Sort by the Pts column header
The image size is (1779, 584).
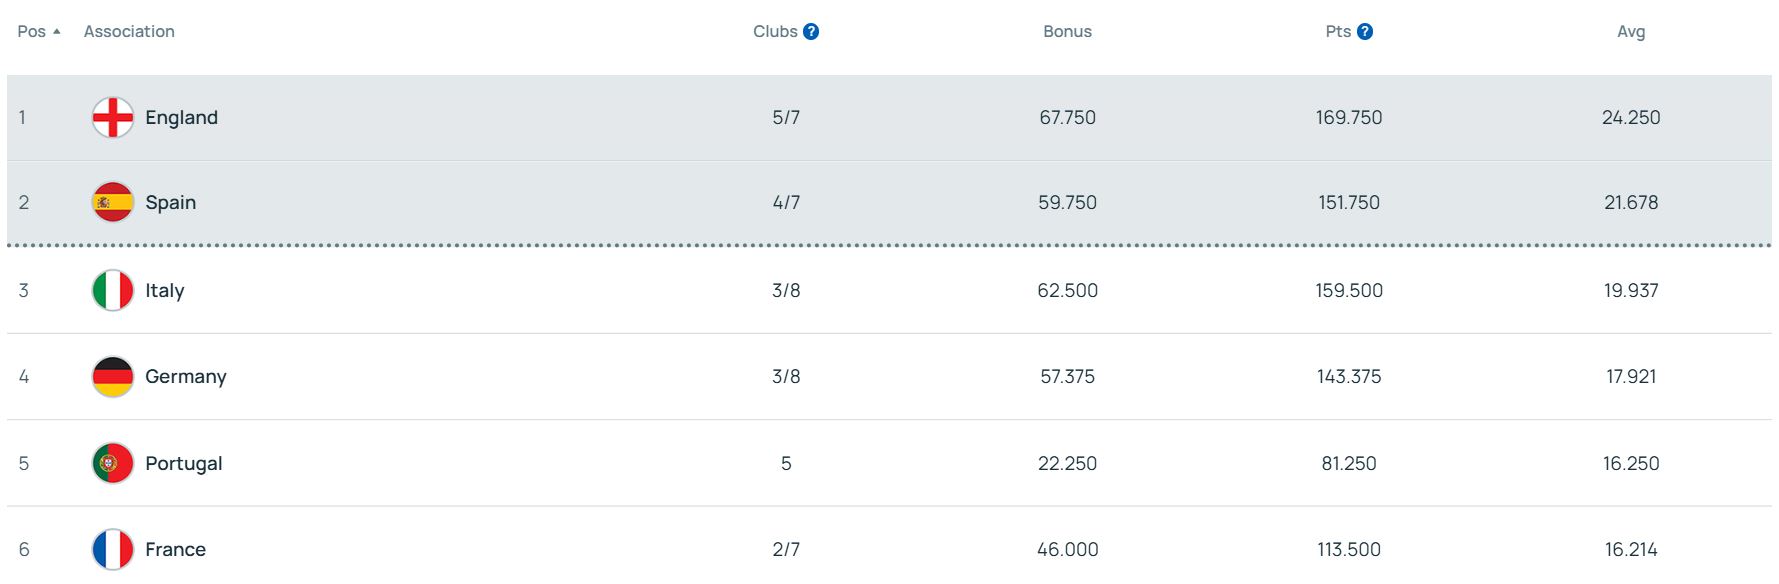point(1338,32)
